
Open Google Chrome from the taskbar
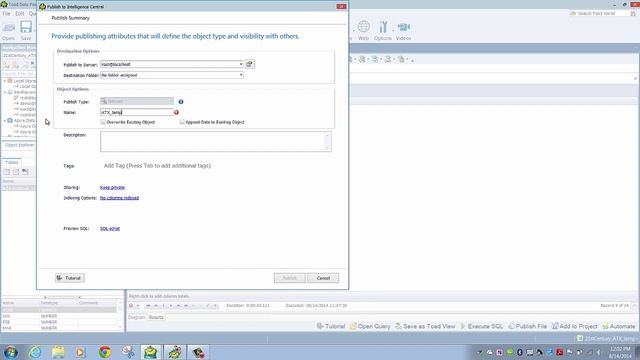[x=105, y=352]
